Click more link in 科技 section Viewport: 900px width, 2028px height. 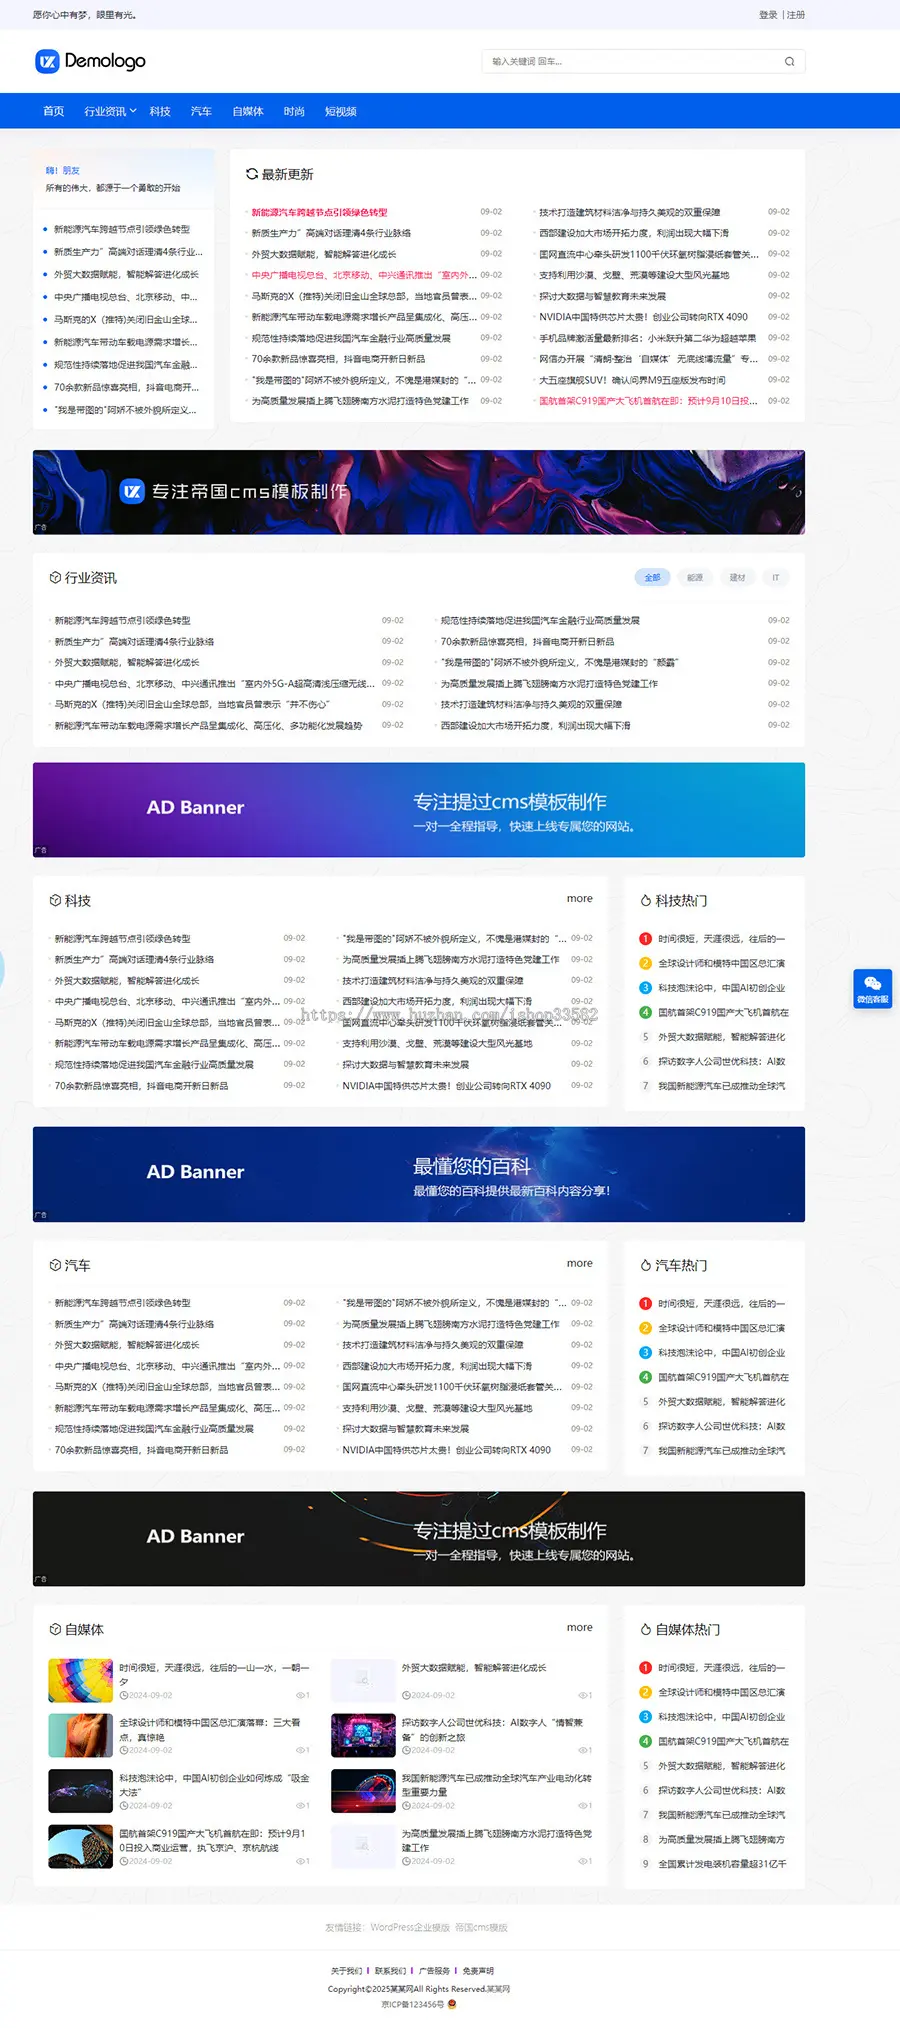coord(580,899)
